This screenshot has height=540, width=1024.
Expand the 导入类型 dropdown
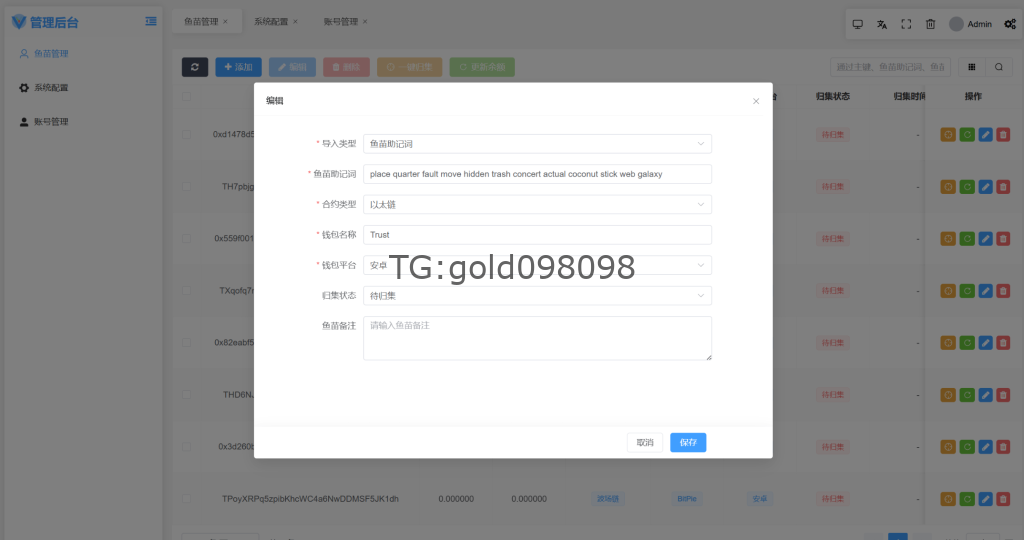pyautogui.click(x=537, y=144)
